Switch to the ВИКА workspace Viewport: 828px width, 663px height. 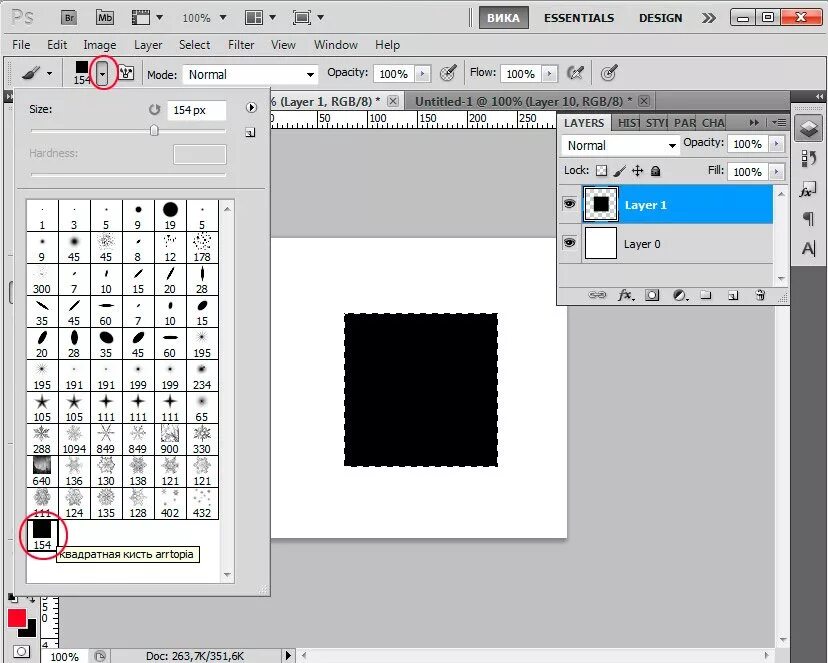(503, 18)
